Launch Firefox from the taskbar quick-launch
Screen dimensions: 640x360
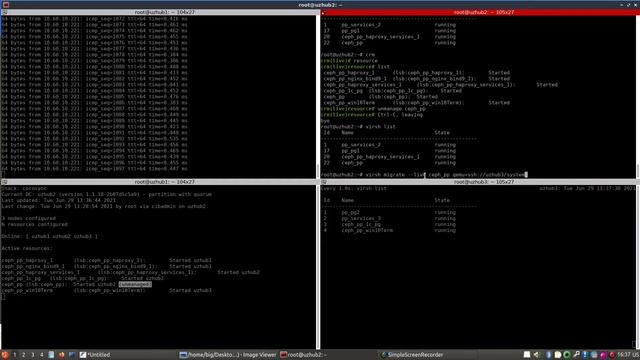click(62, 355)
